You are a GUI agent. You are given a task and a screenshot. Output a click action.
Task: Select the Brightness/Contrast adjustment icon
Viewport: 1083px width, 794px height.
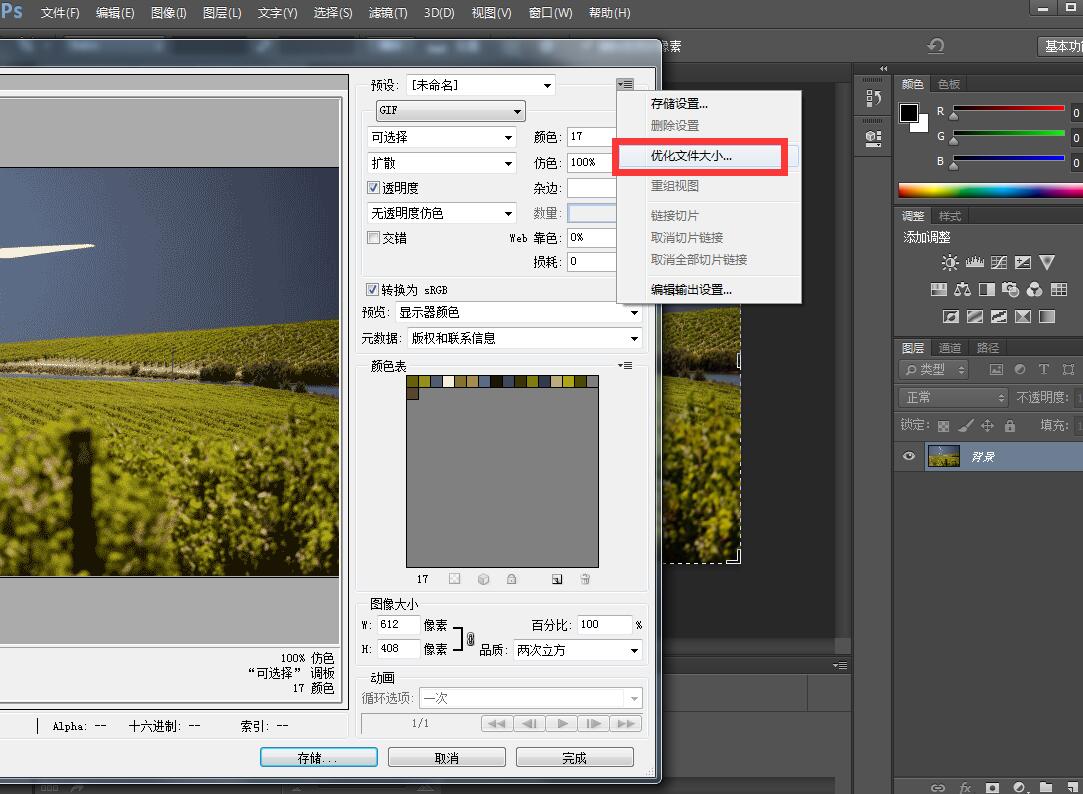pos(950,262)
